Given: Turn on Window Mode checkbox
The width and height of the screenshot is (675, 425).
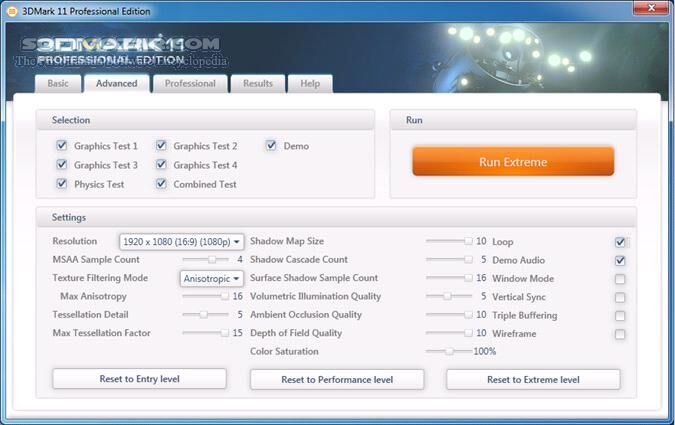Looking at the screenshot, I should coord(620,279).
